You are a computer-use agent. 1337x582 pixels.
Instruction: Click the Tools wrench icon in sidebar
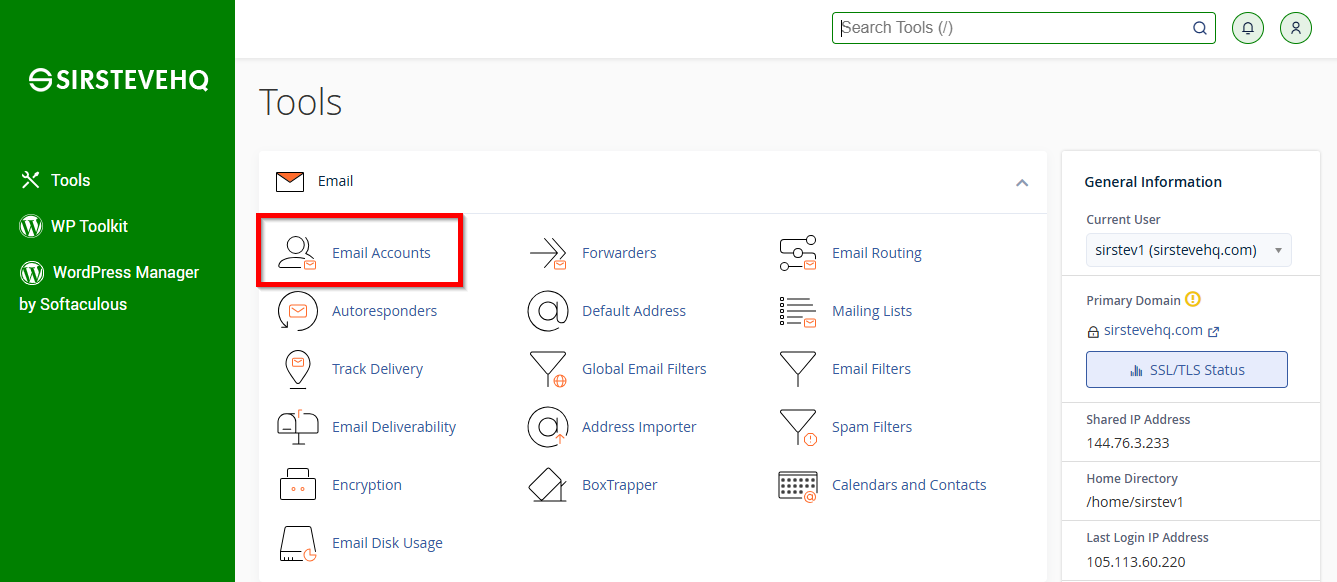click(x=31, y=180)
